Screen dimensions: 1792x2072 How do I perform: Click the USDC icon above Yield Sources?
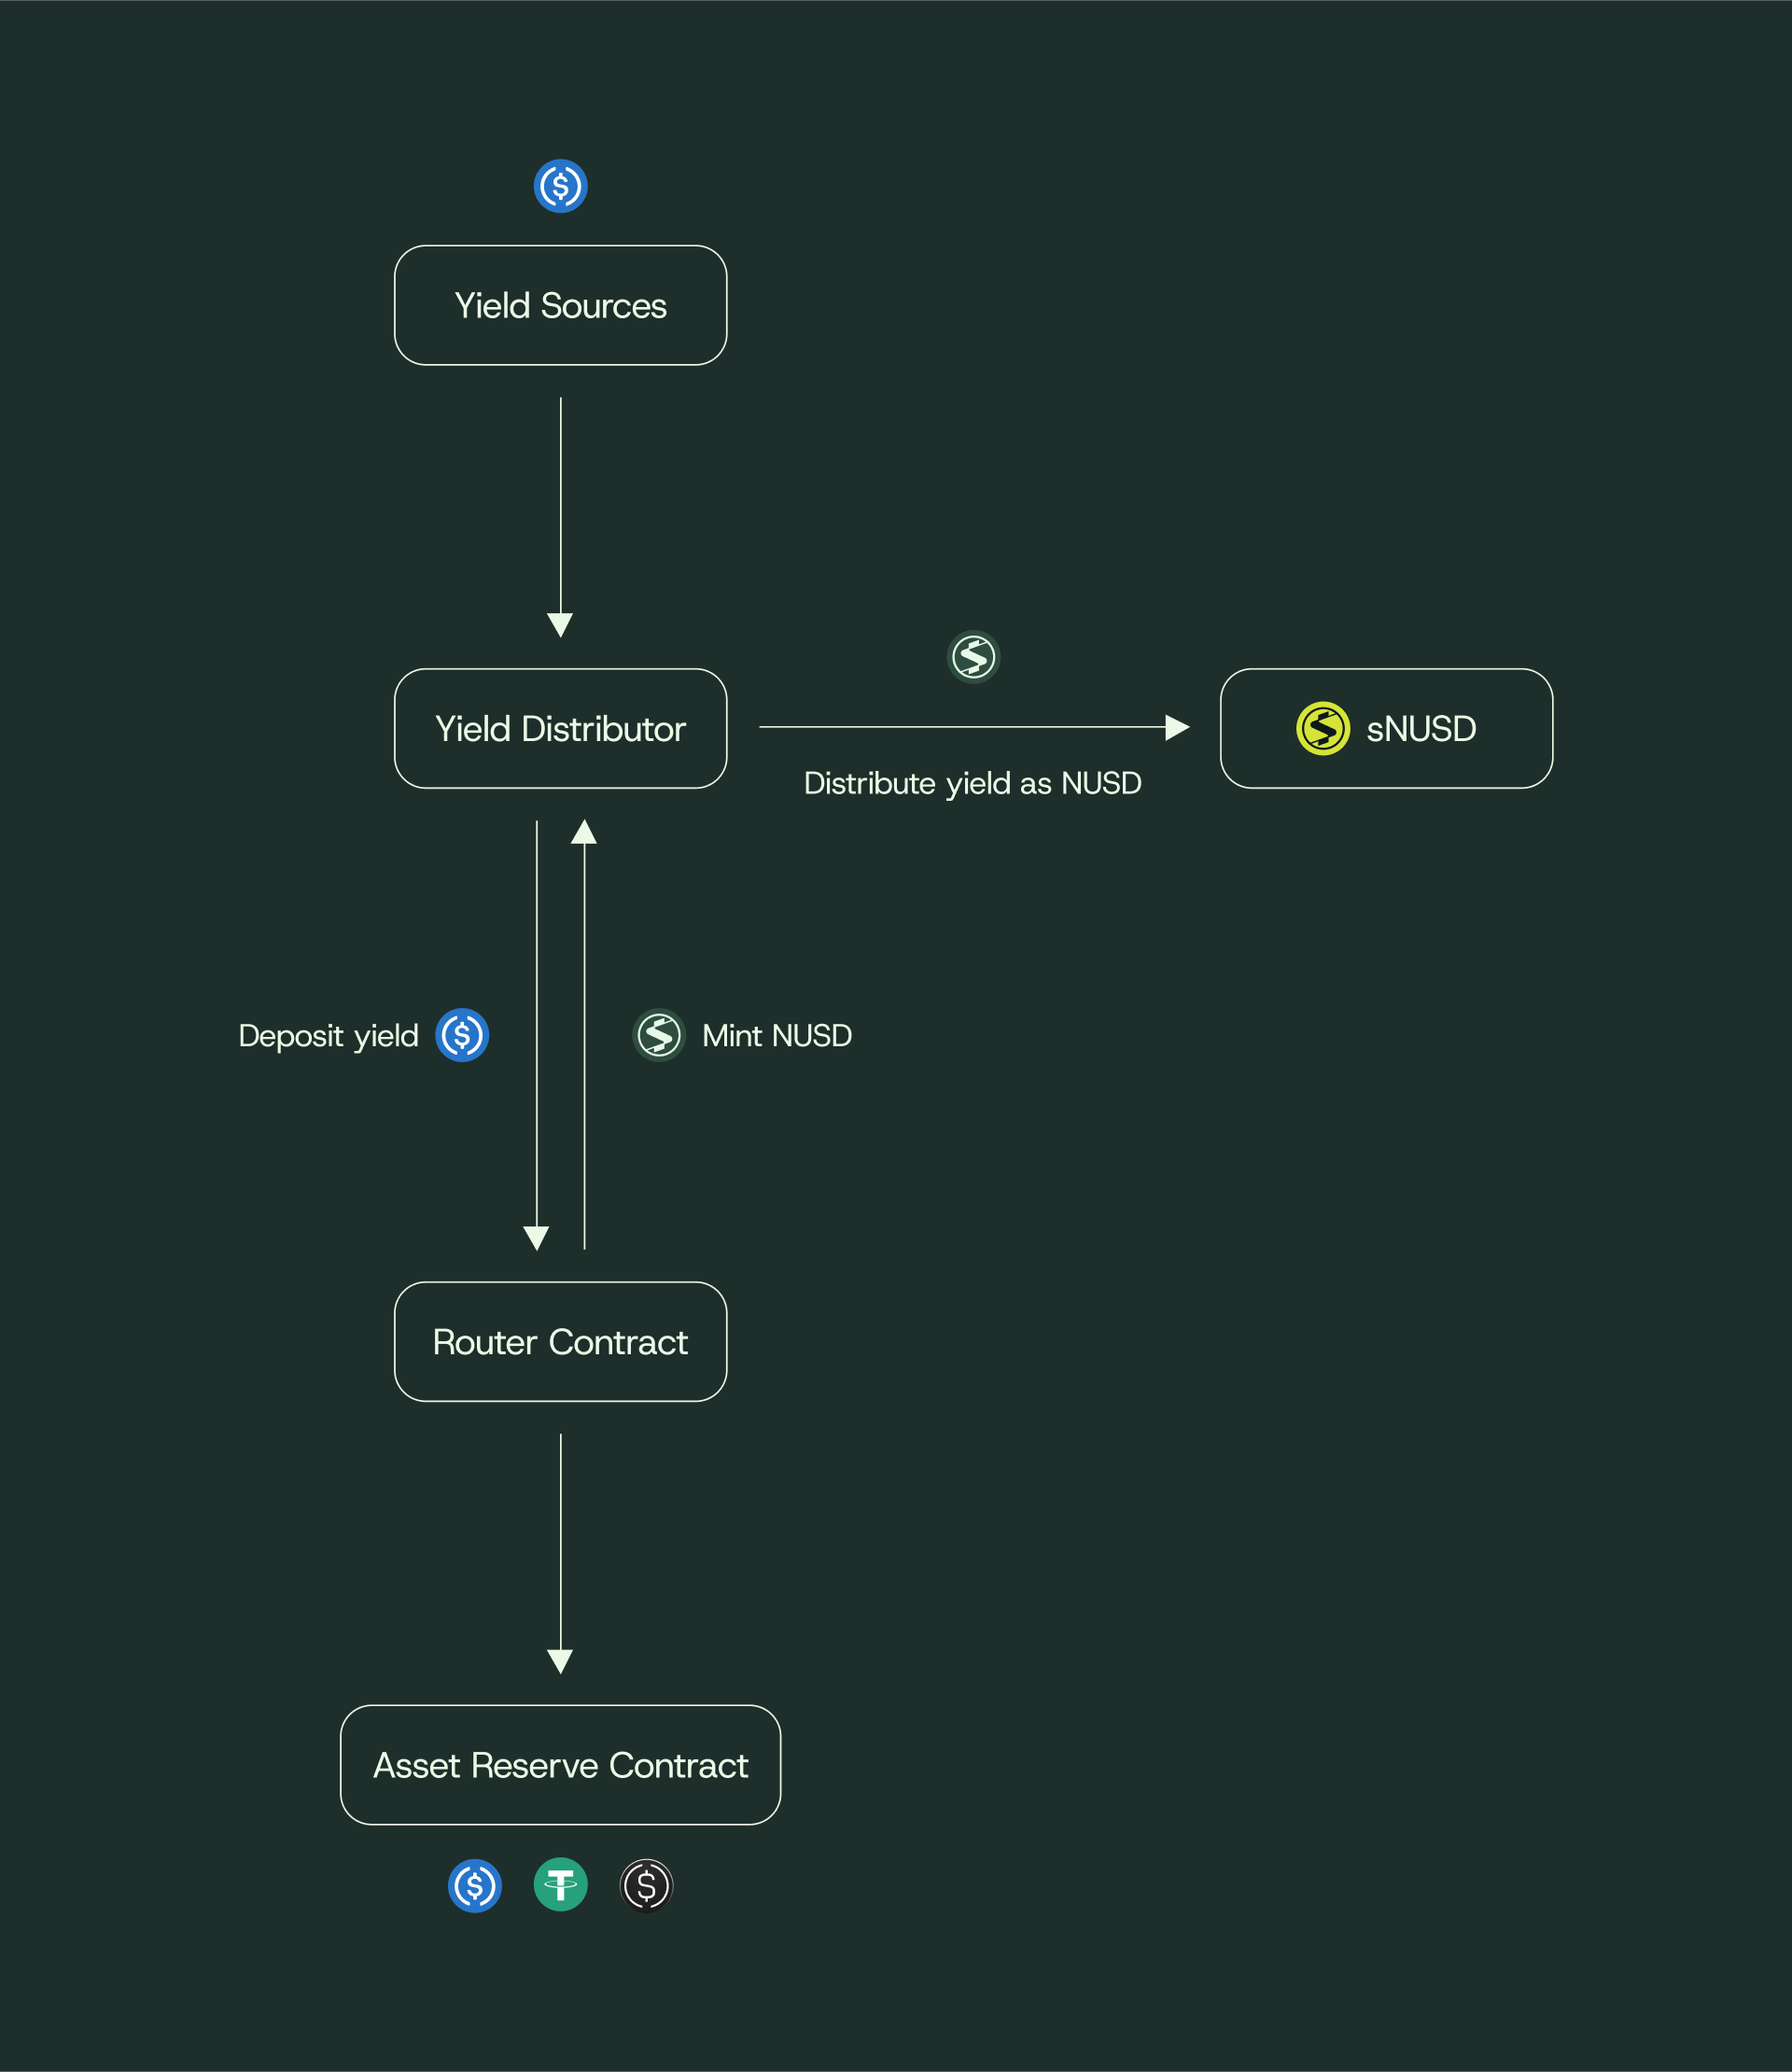click(560, 186)
